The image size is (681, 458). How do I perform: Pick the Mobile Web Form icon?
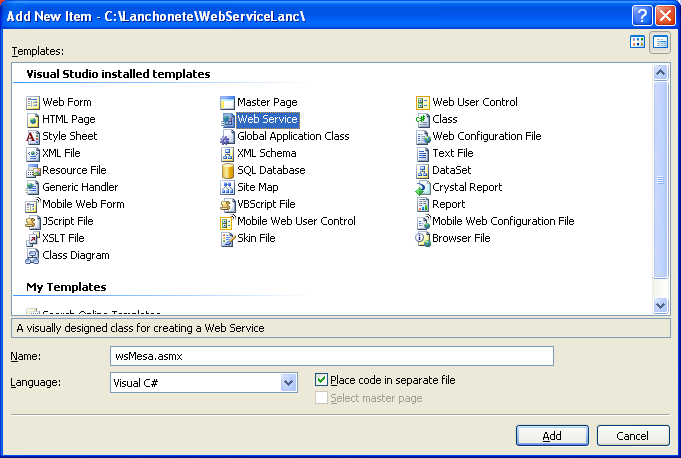[33, 204]
